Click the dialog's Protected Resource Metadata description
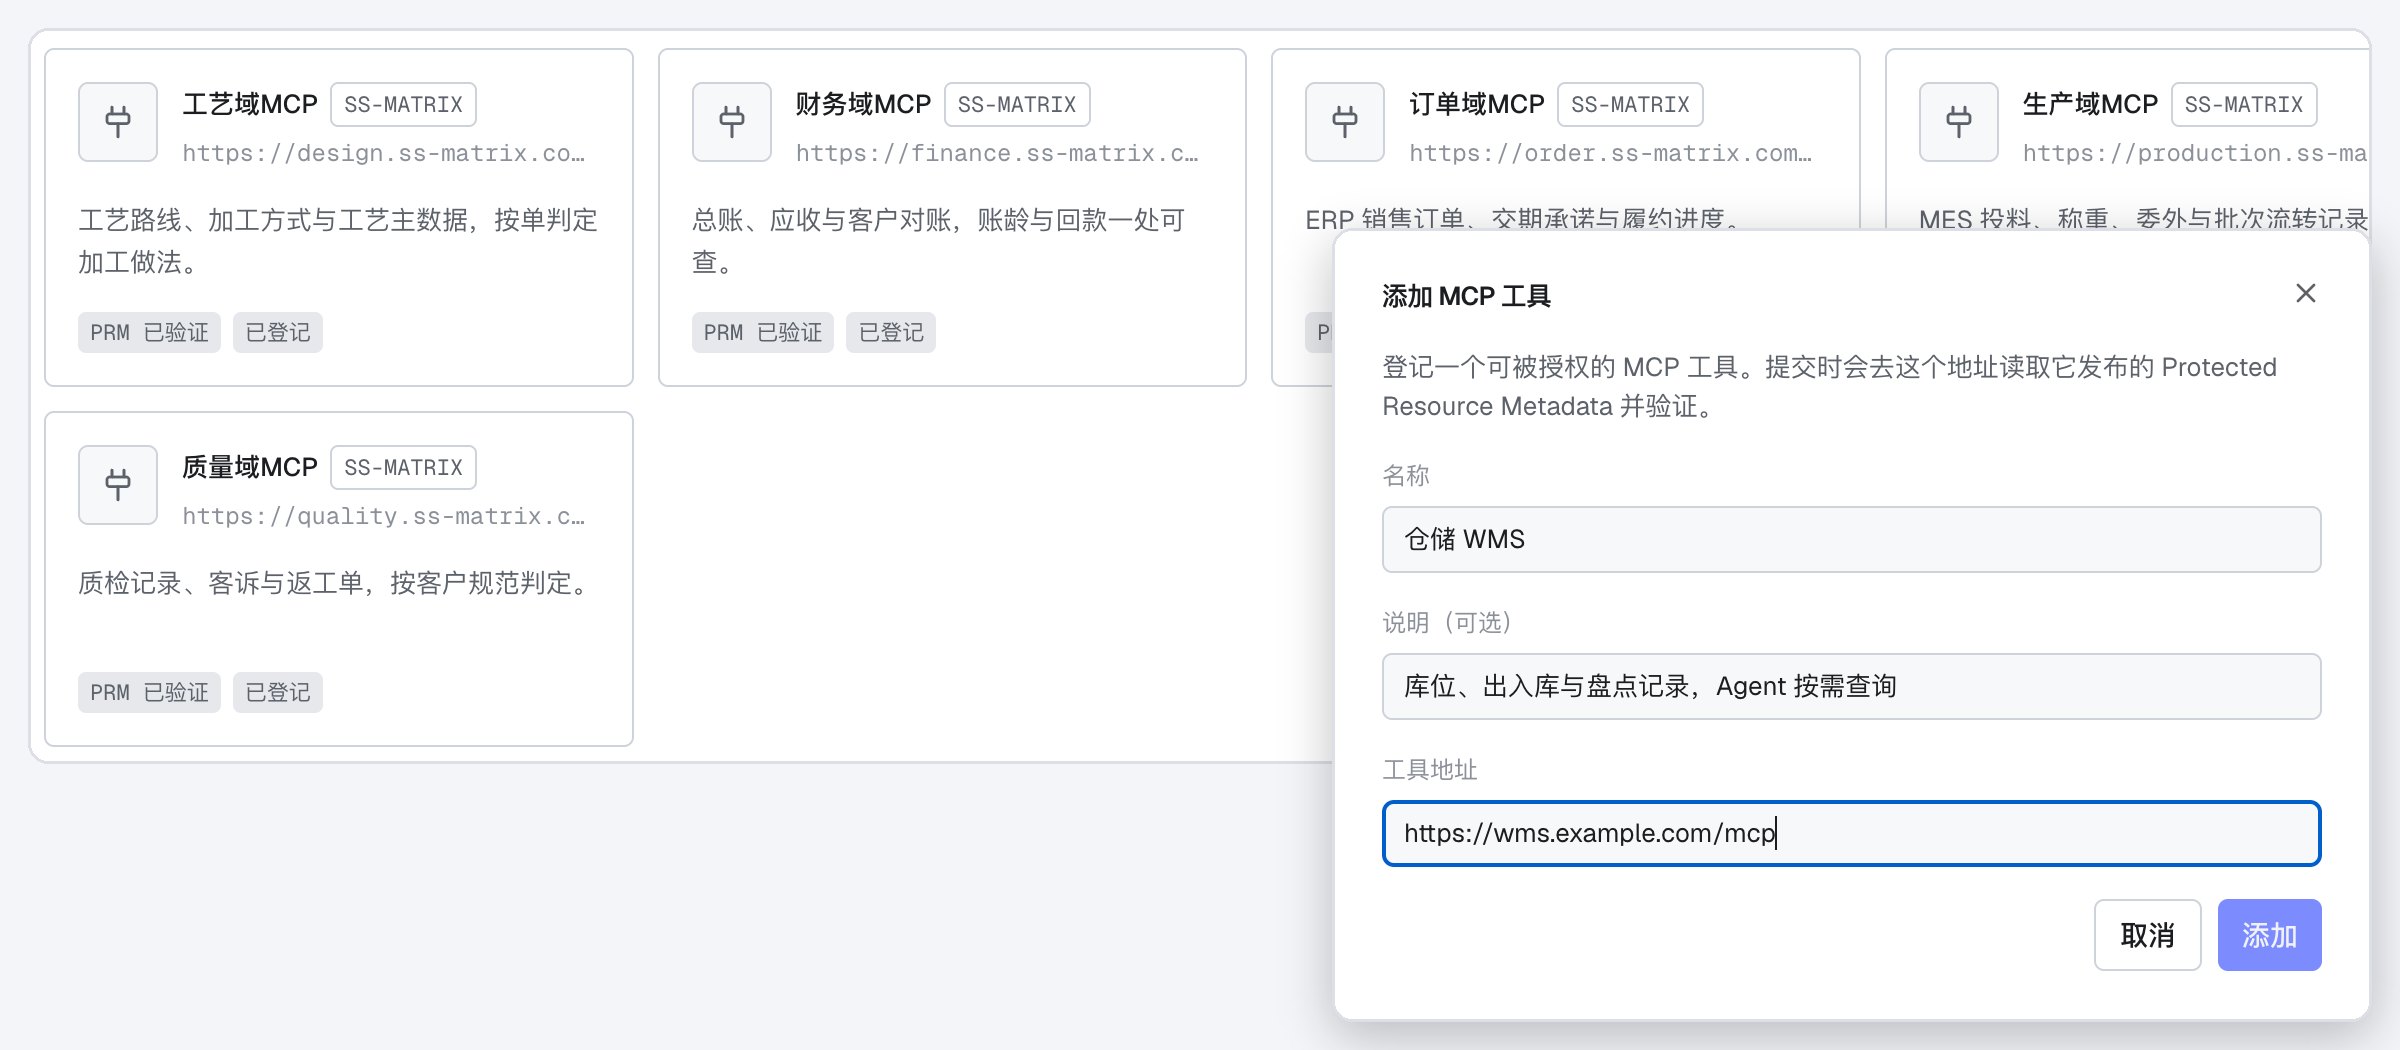 coord(1829,386)
